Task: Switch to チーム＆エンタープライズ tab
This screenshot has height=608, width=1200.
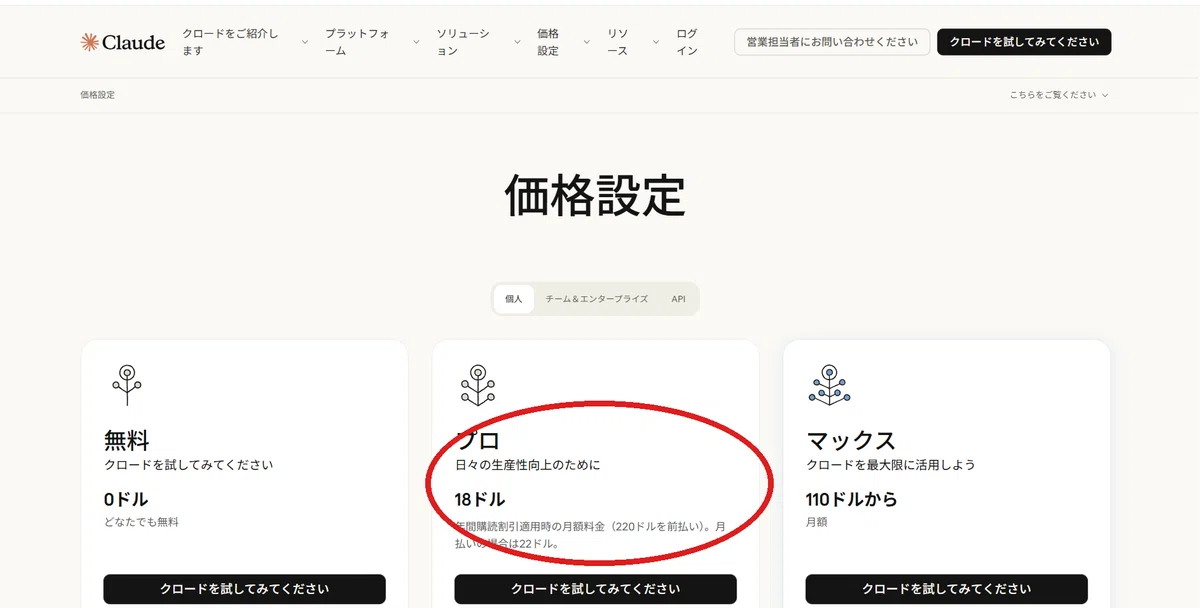Action: coord(597,299)
